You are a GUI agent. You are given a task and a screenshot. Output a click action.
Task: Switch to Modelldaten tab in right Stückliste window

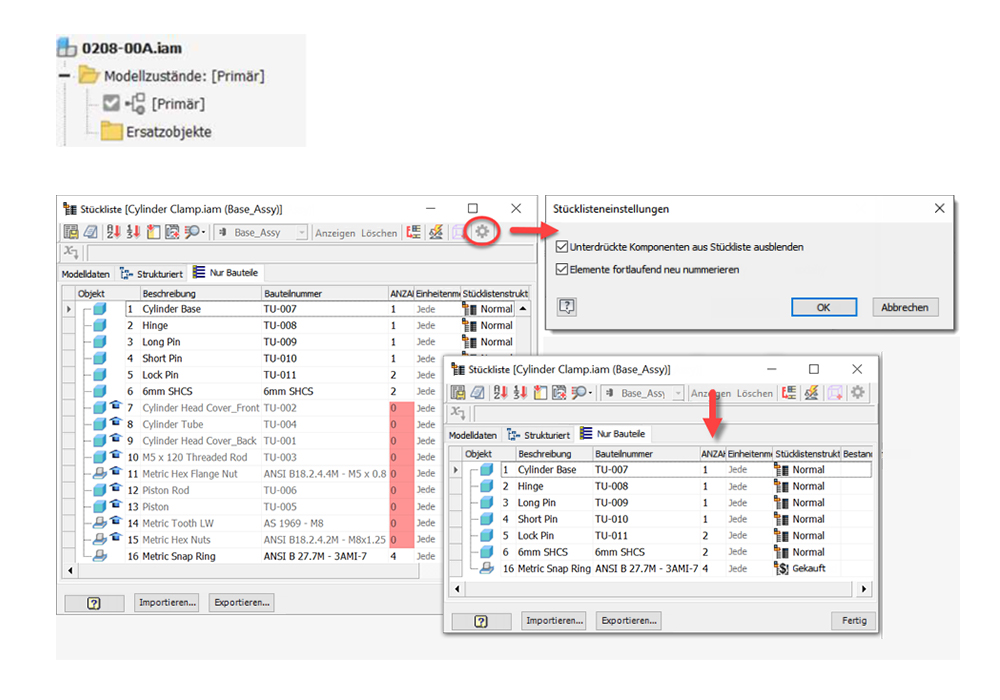click(x=473, y=435)
